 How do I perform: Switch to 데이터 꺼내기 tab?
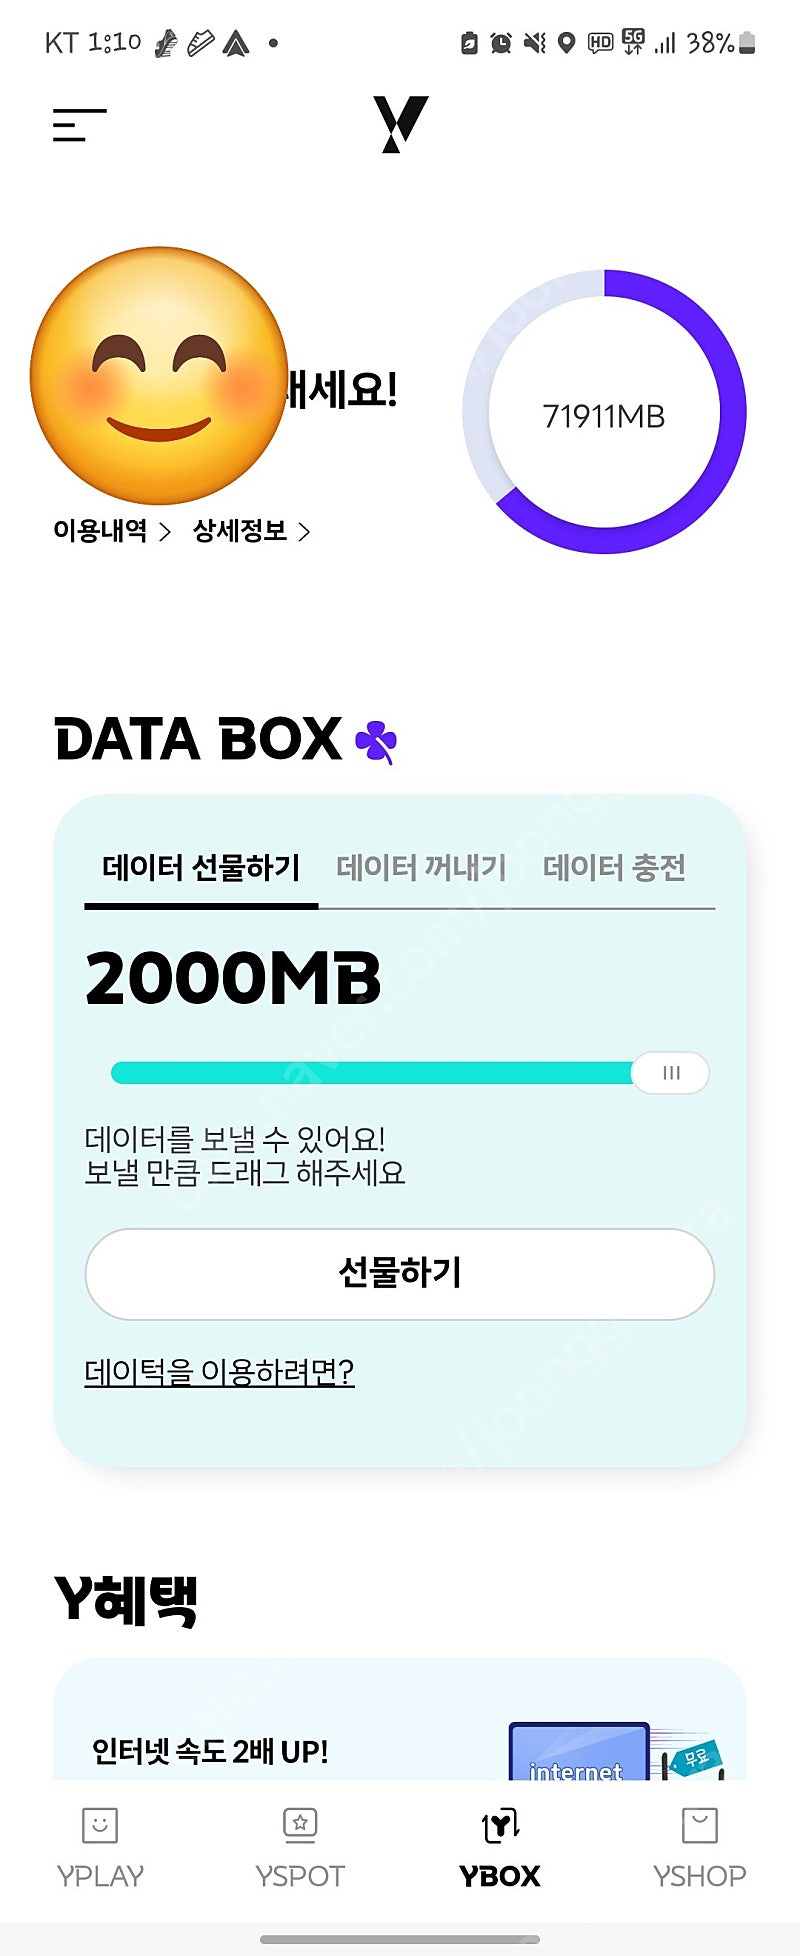coord(421,867)
